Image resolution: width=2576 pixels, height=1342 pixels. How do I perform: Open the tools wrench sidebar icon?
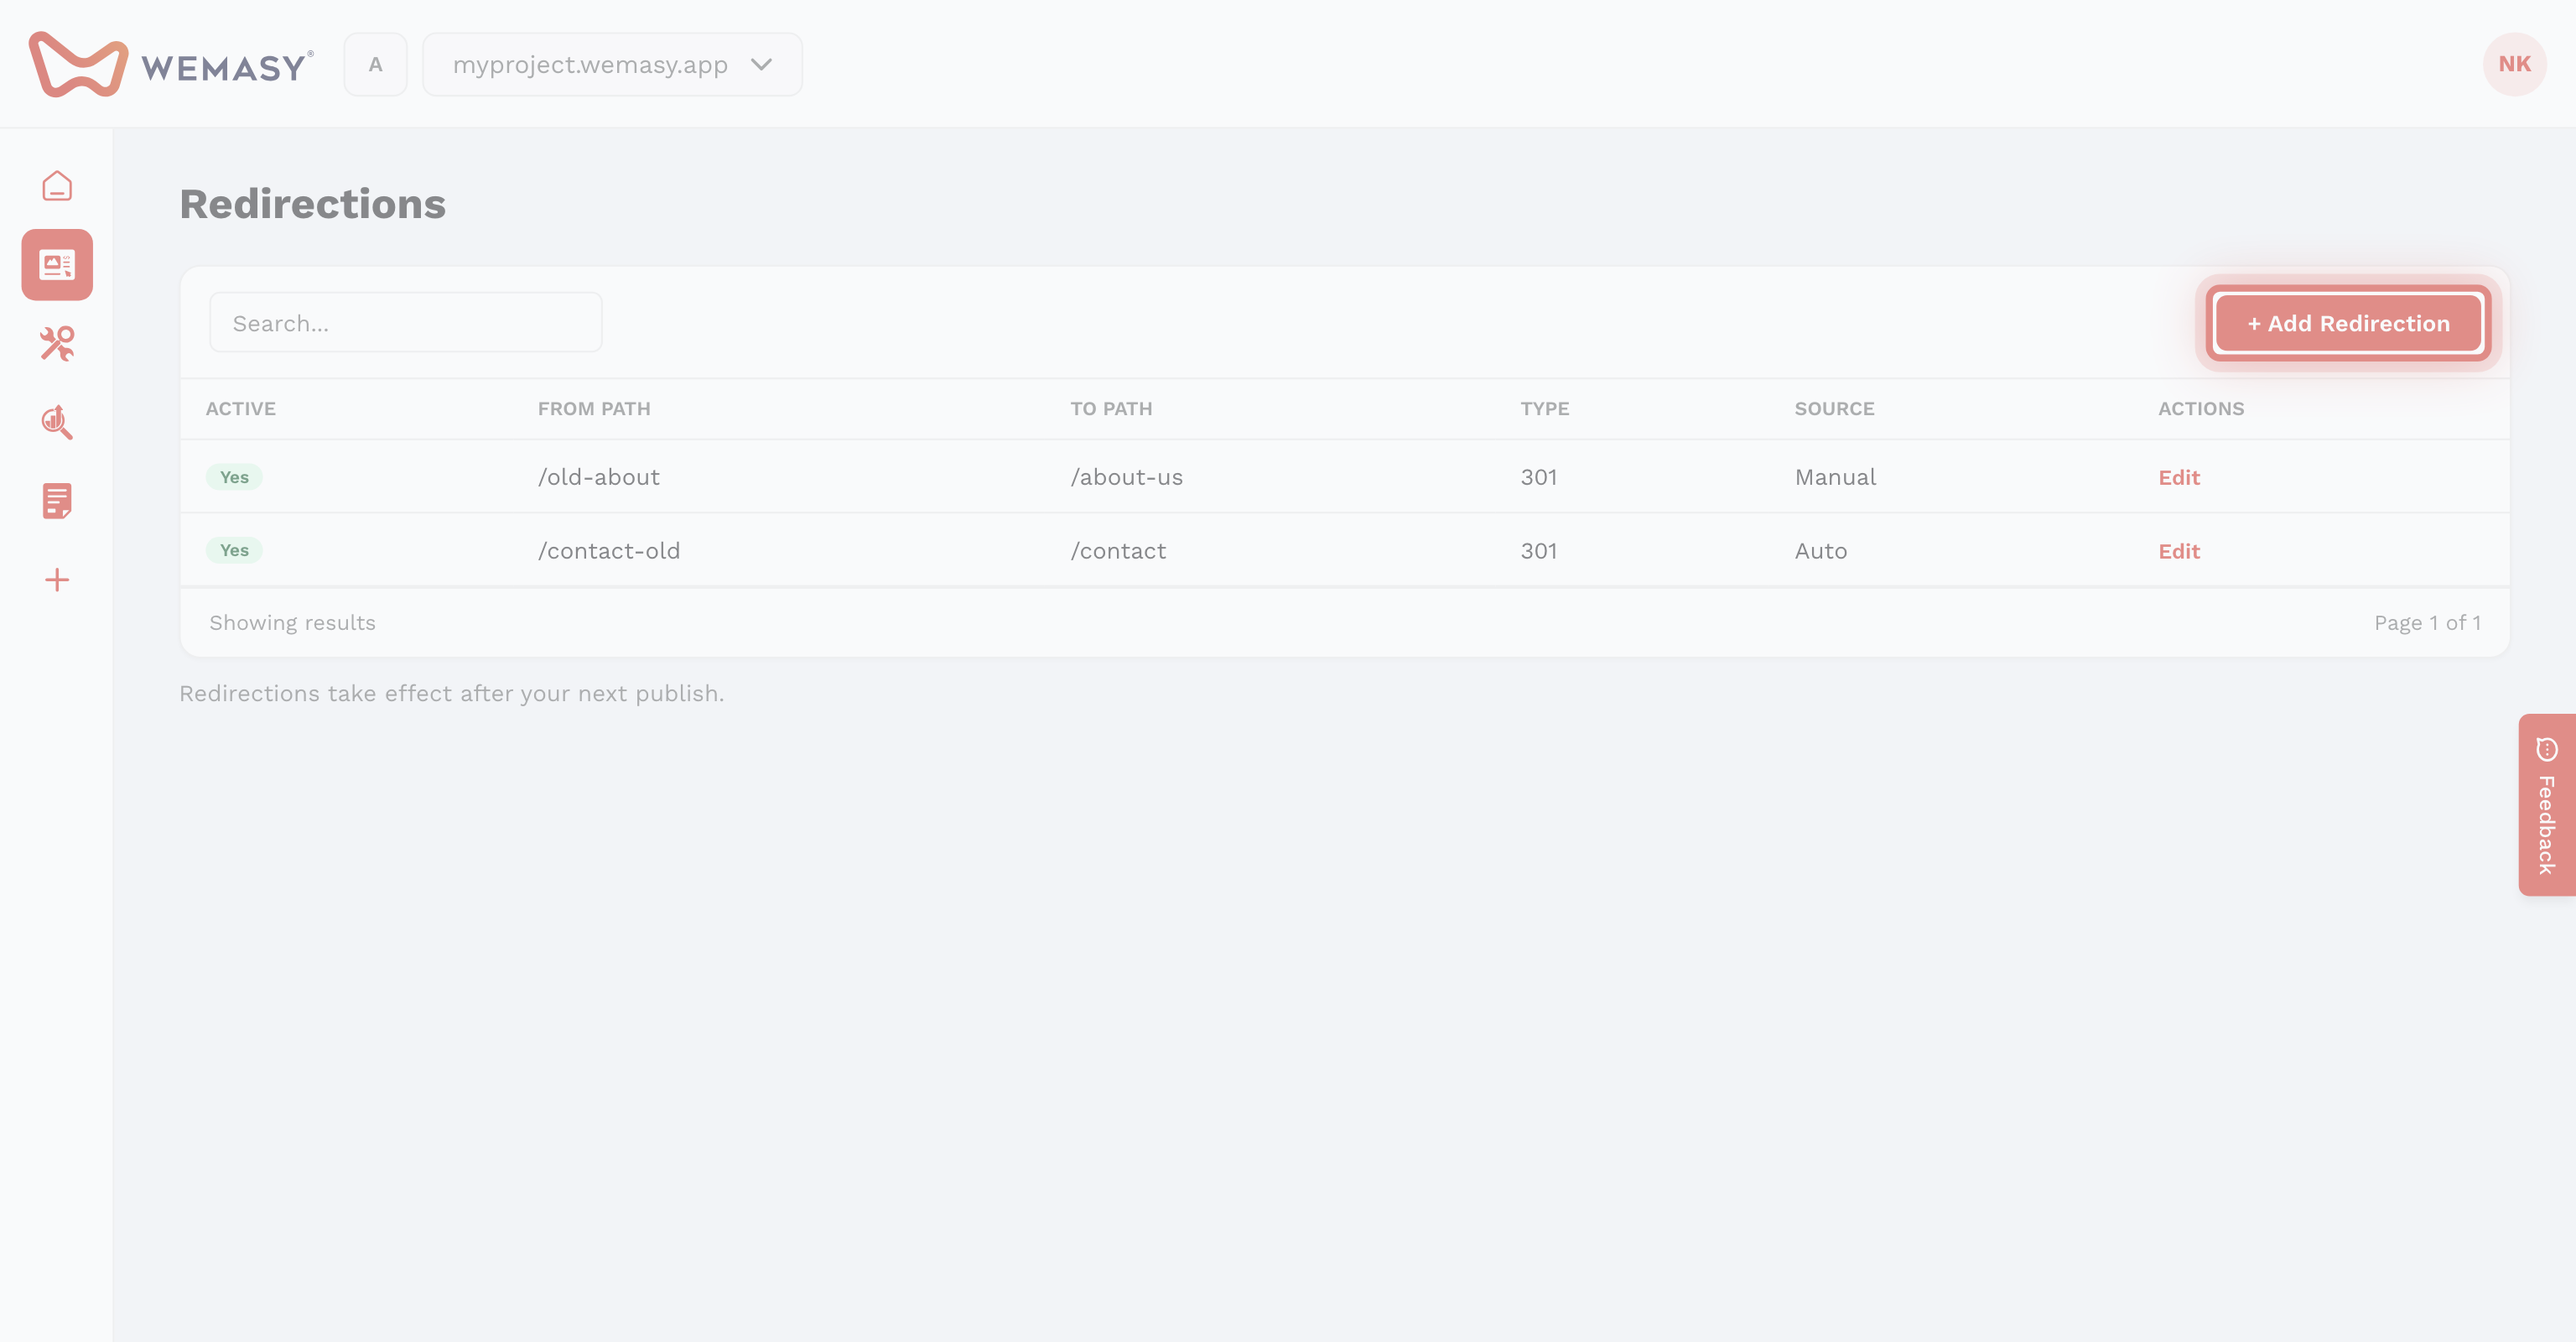[57, 343]
